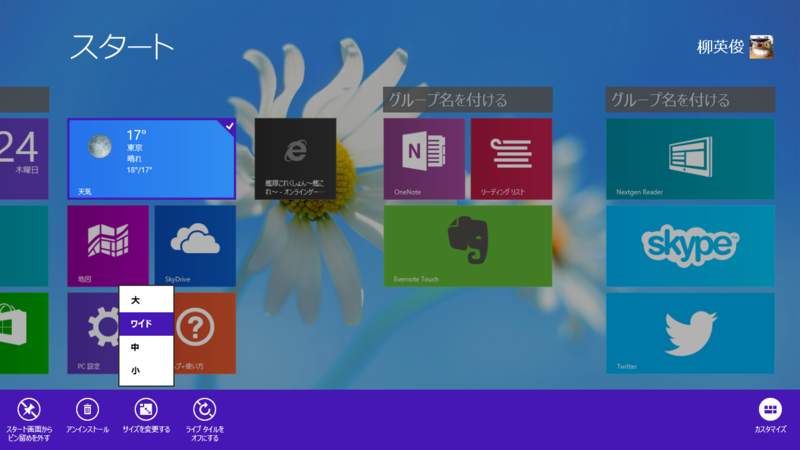
Task: Open the OneNote tile
Action: tap(424, 159)
